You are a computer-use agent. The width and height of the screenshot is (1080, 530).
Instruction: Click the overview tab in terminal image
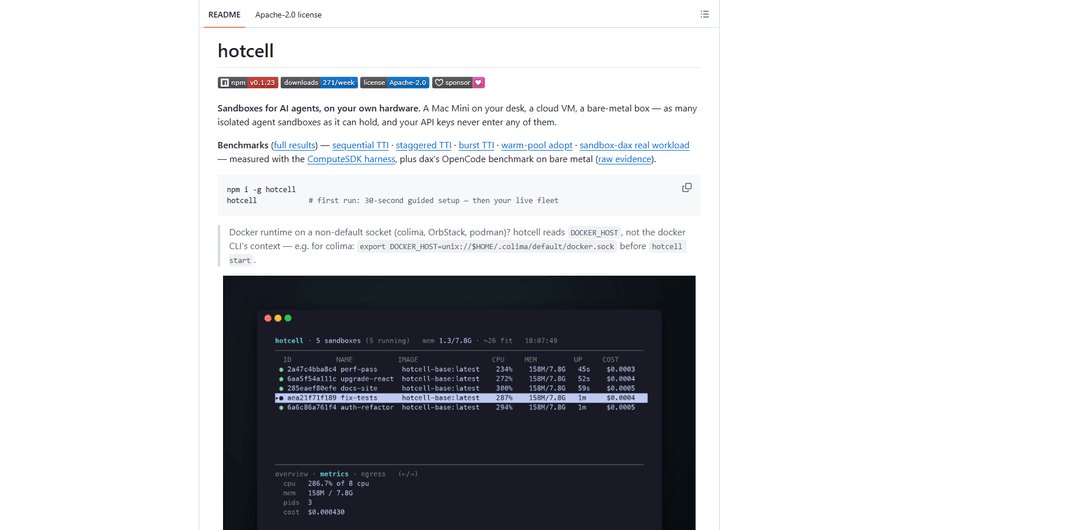click(291, 474)
